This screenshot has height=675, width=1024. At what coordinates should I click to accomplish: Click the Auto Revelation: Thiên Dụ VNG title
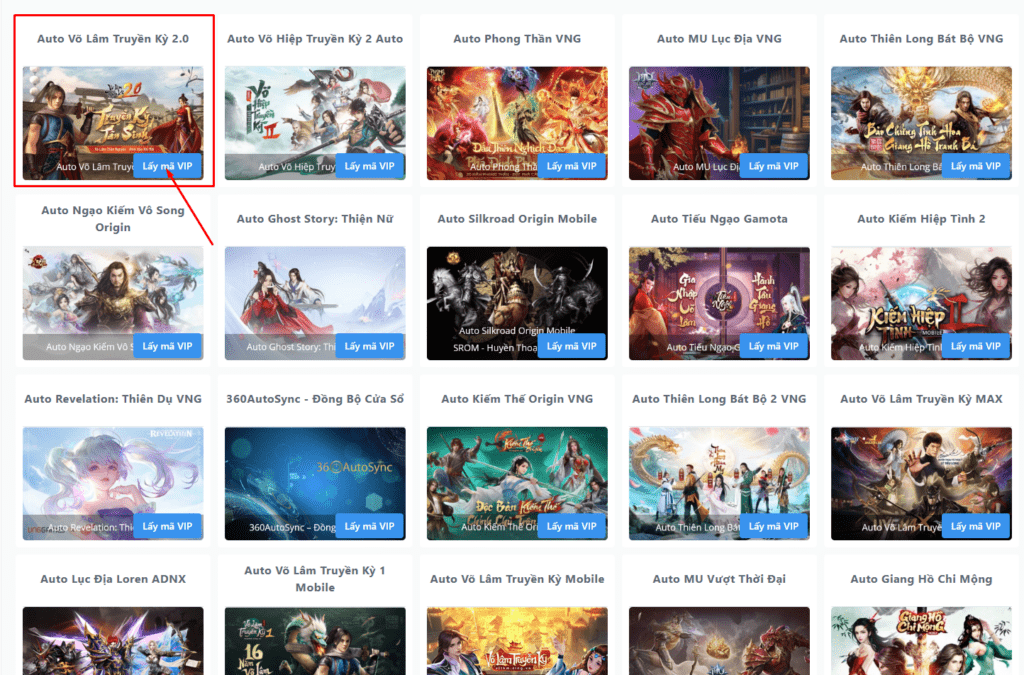pos(113,399)
